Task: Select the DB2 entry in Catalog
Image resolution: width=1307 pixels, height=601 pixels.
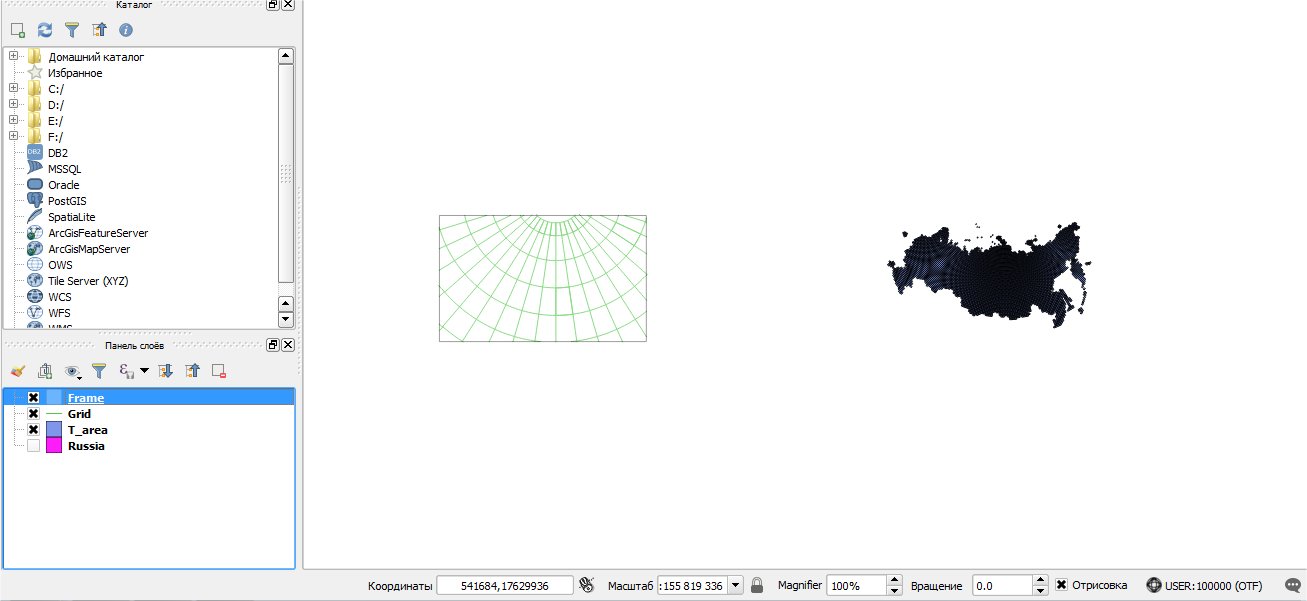Action: (58, 153)
